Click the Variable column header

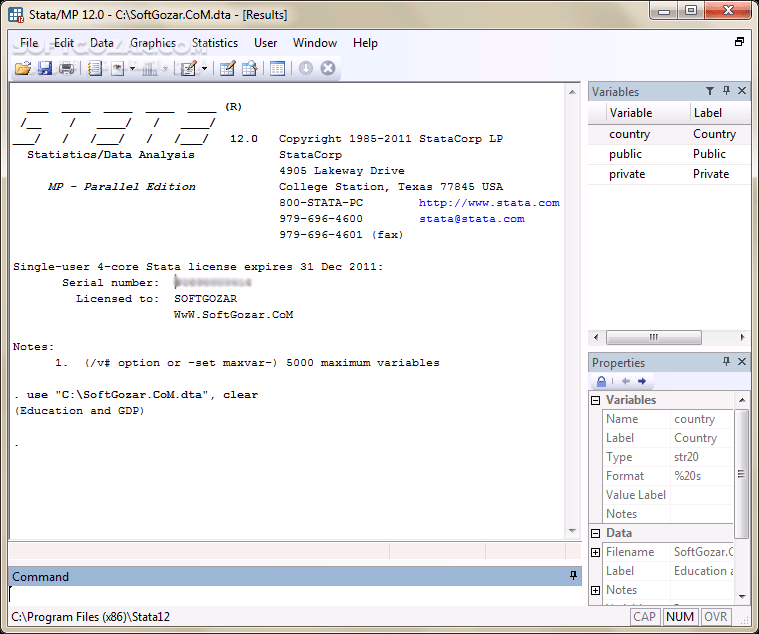648,113
